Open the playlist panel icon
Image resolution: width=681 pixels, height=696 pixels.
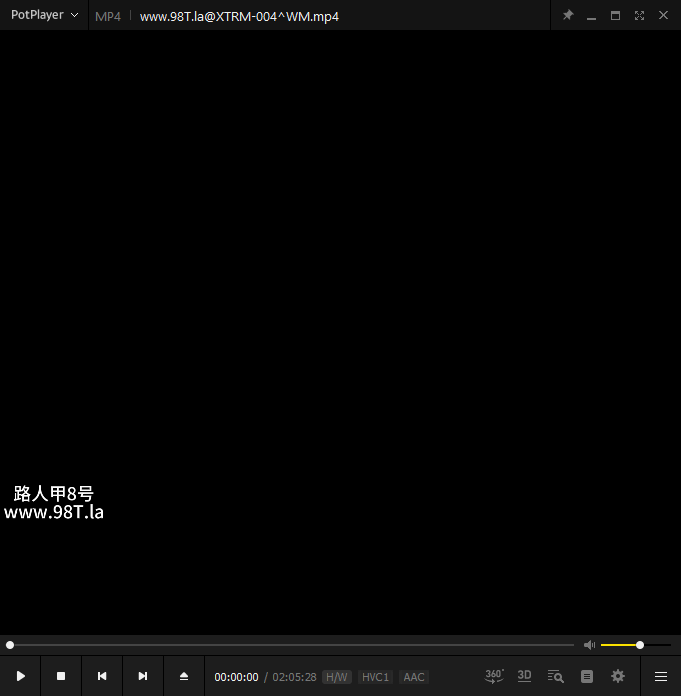(x=587, y=676)
